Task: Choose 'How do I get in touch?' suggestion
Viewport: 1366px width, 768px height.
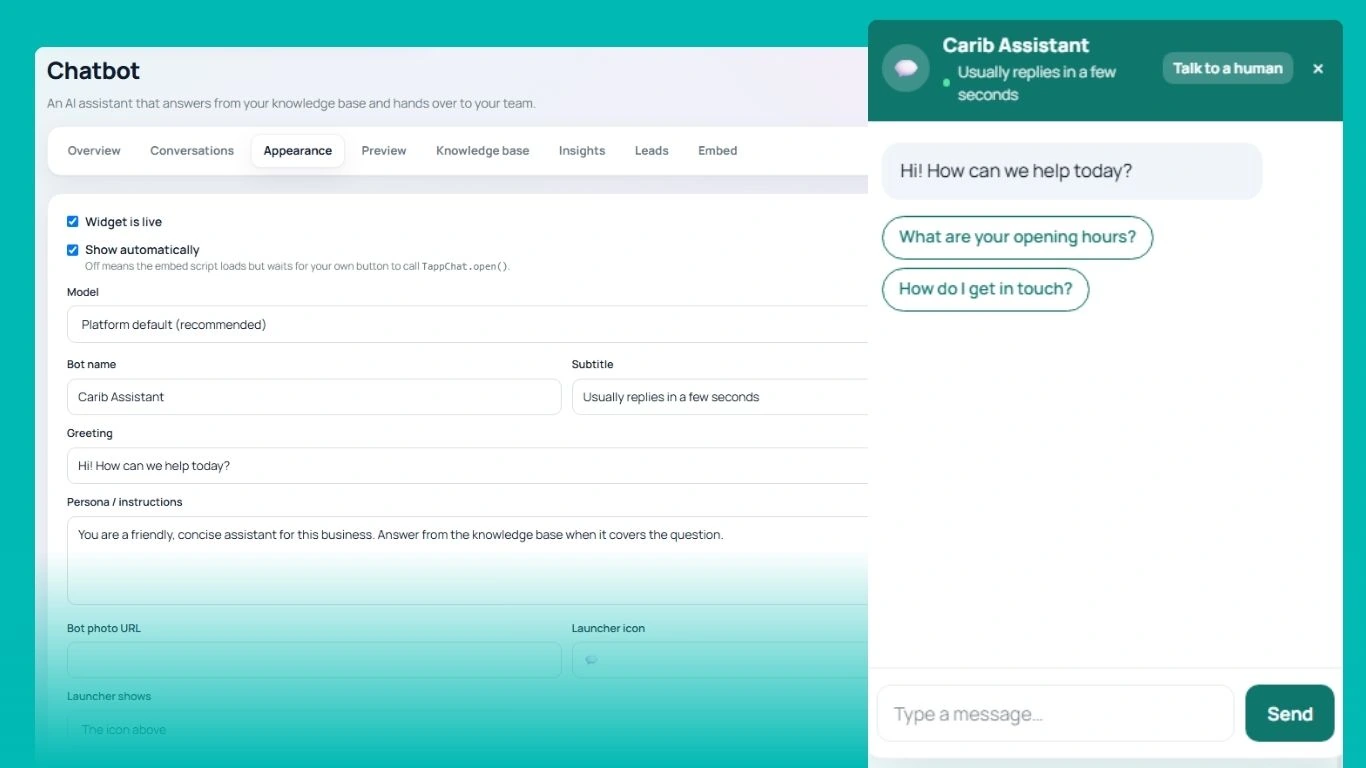Action: [x=985, y=290]
